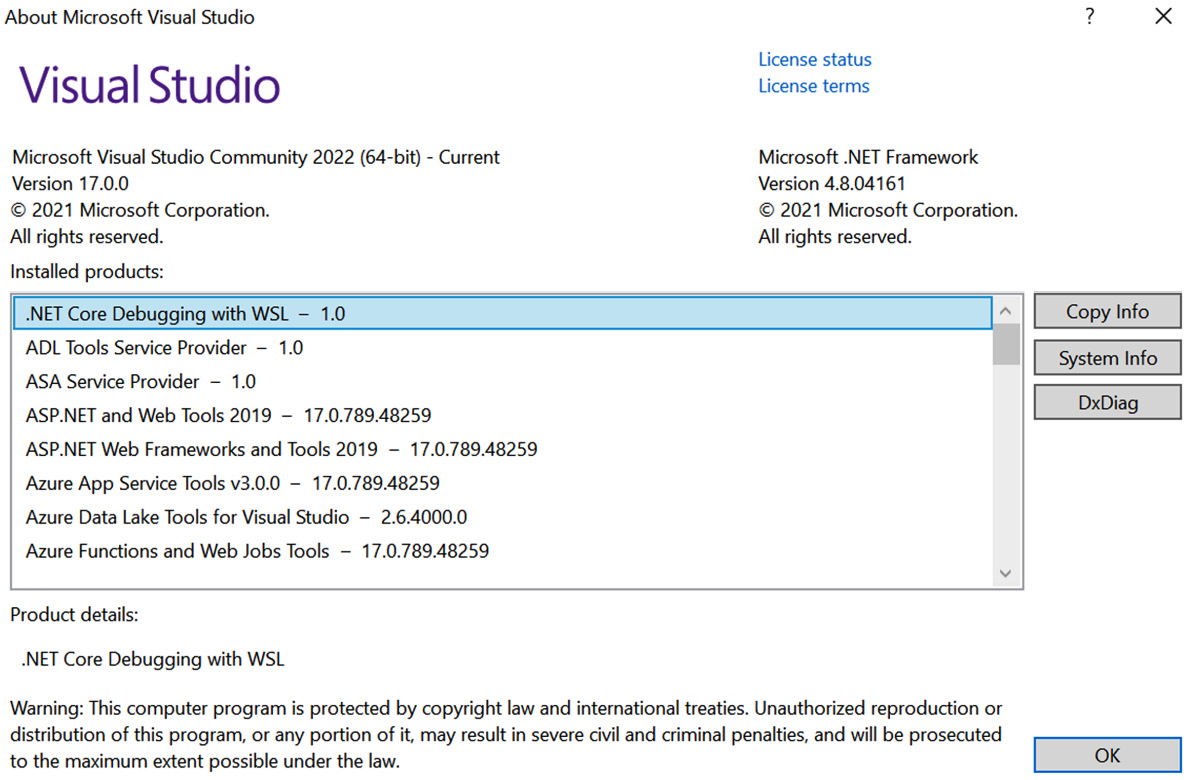Select ASP.NET and Web Tools 2019
Viewport: 1195px width, 780px height.
502,416
